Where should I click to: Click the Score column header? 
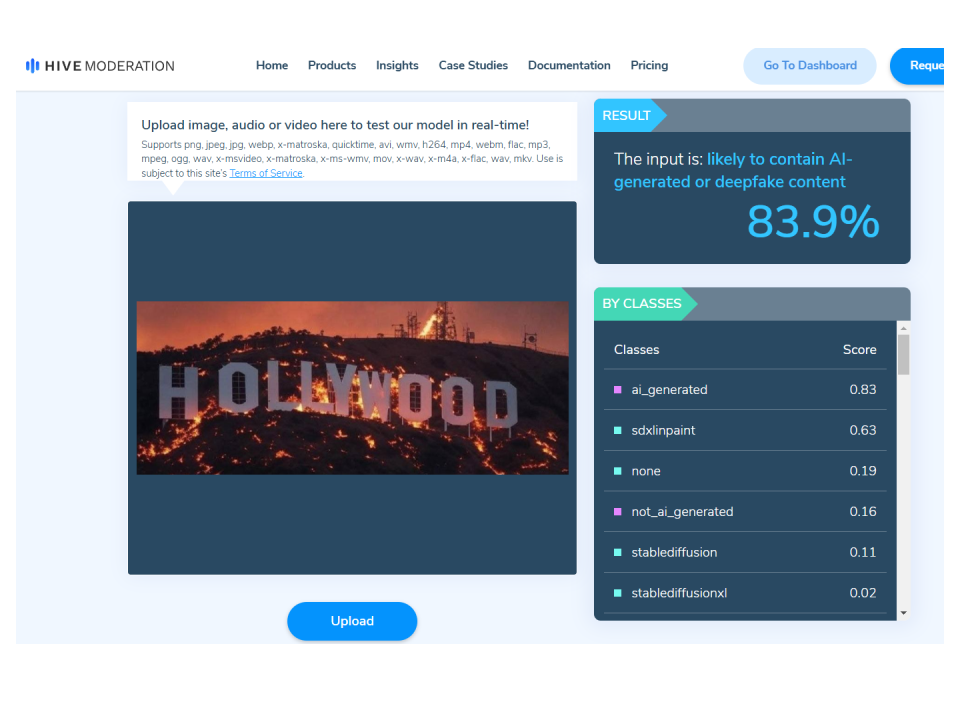860,350
